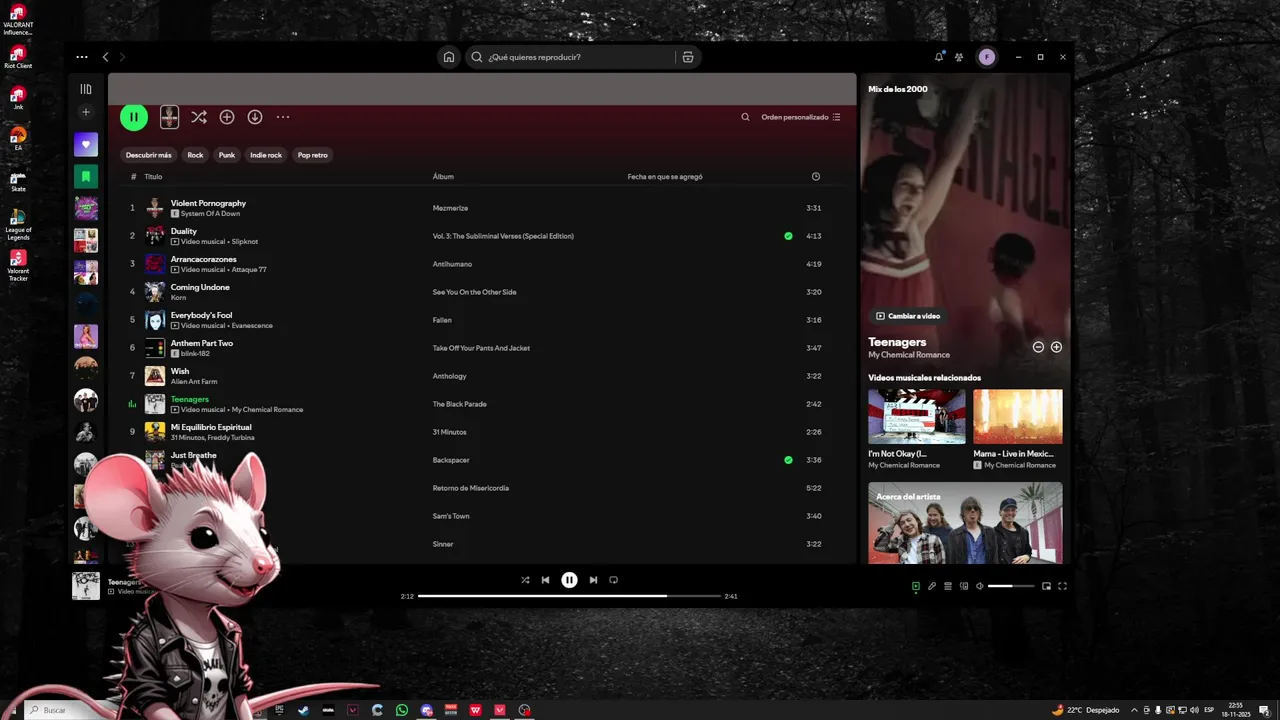1280x720 pixels.
Task: Open League of Legends desktop shortcut
Action: click(18, 225)
